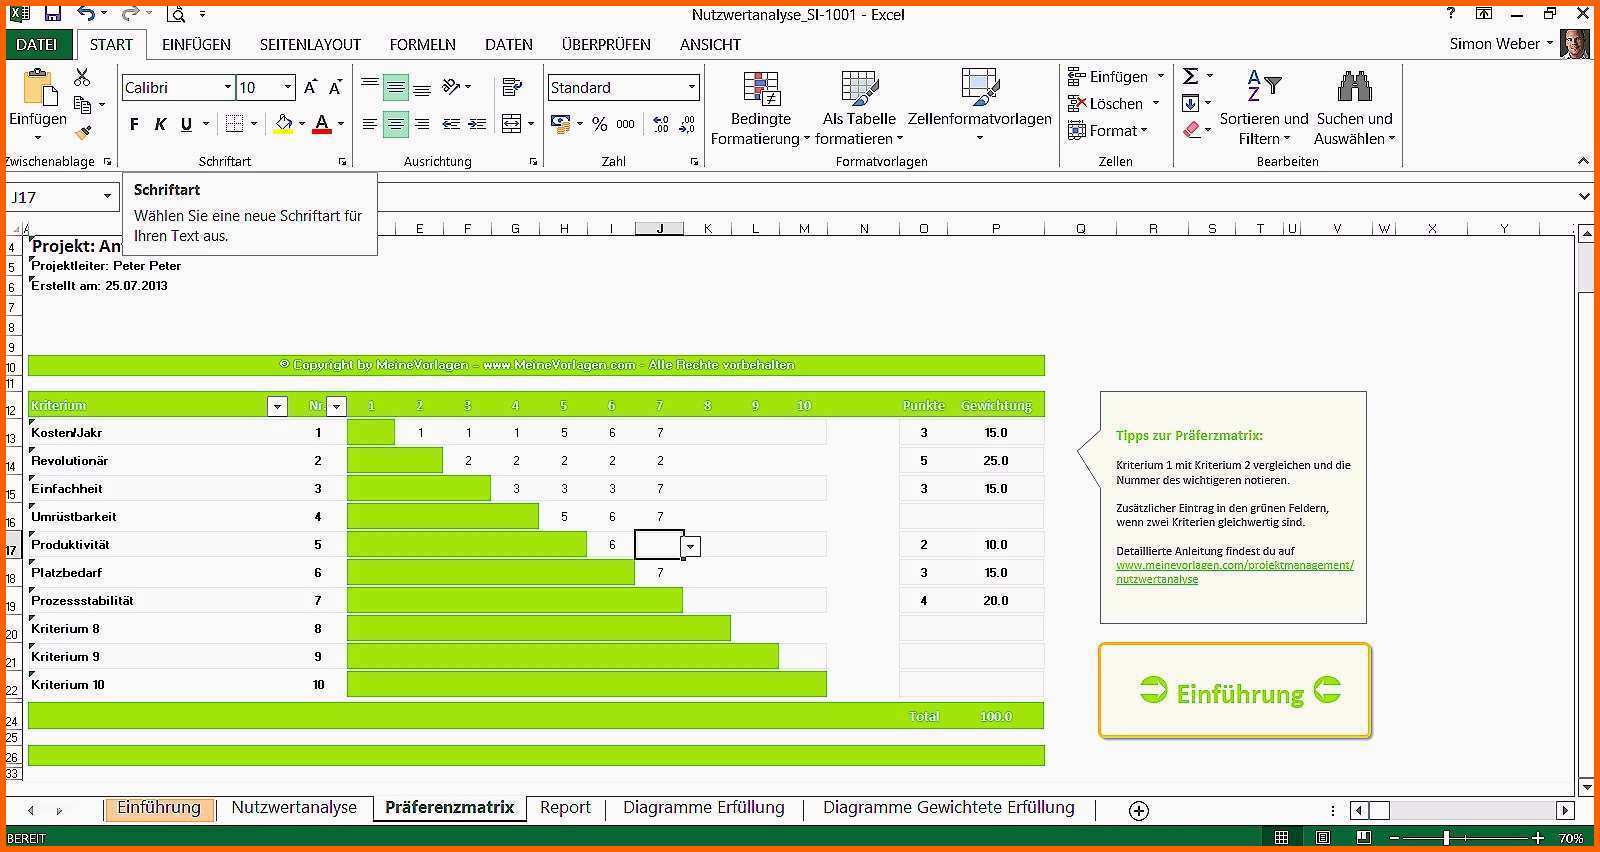Open the Kriterium filter dropdown
The image size is (1600, 852).
pos(277,406)
